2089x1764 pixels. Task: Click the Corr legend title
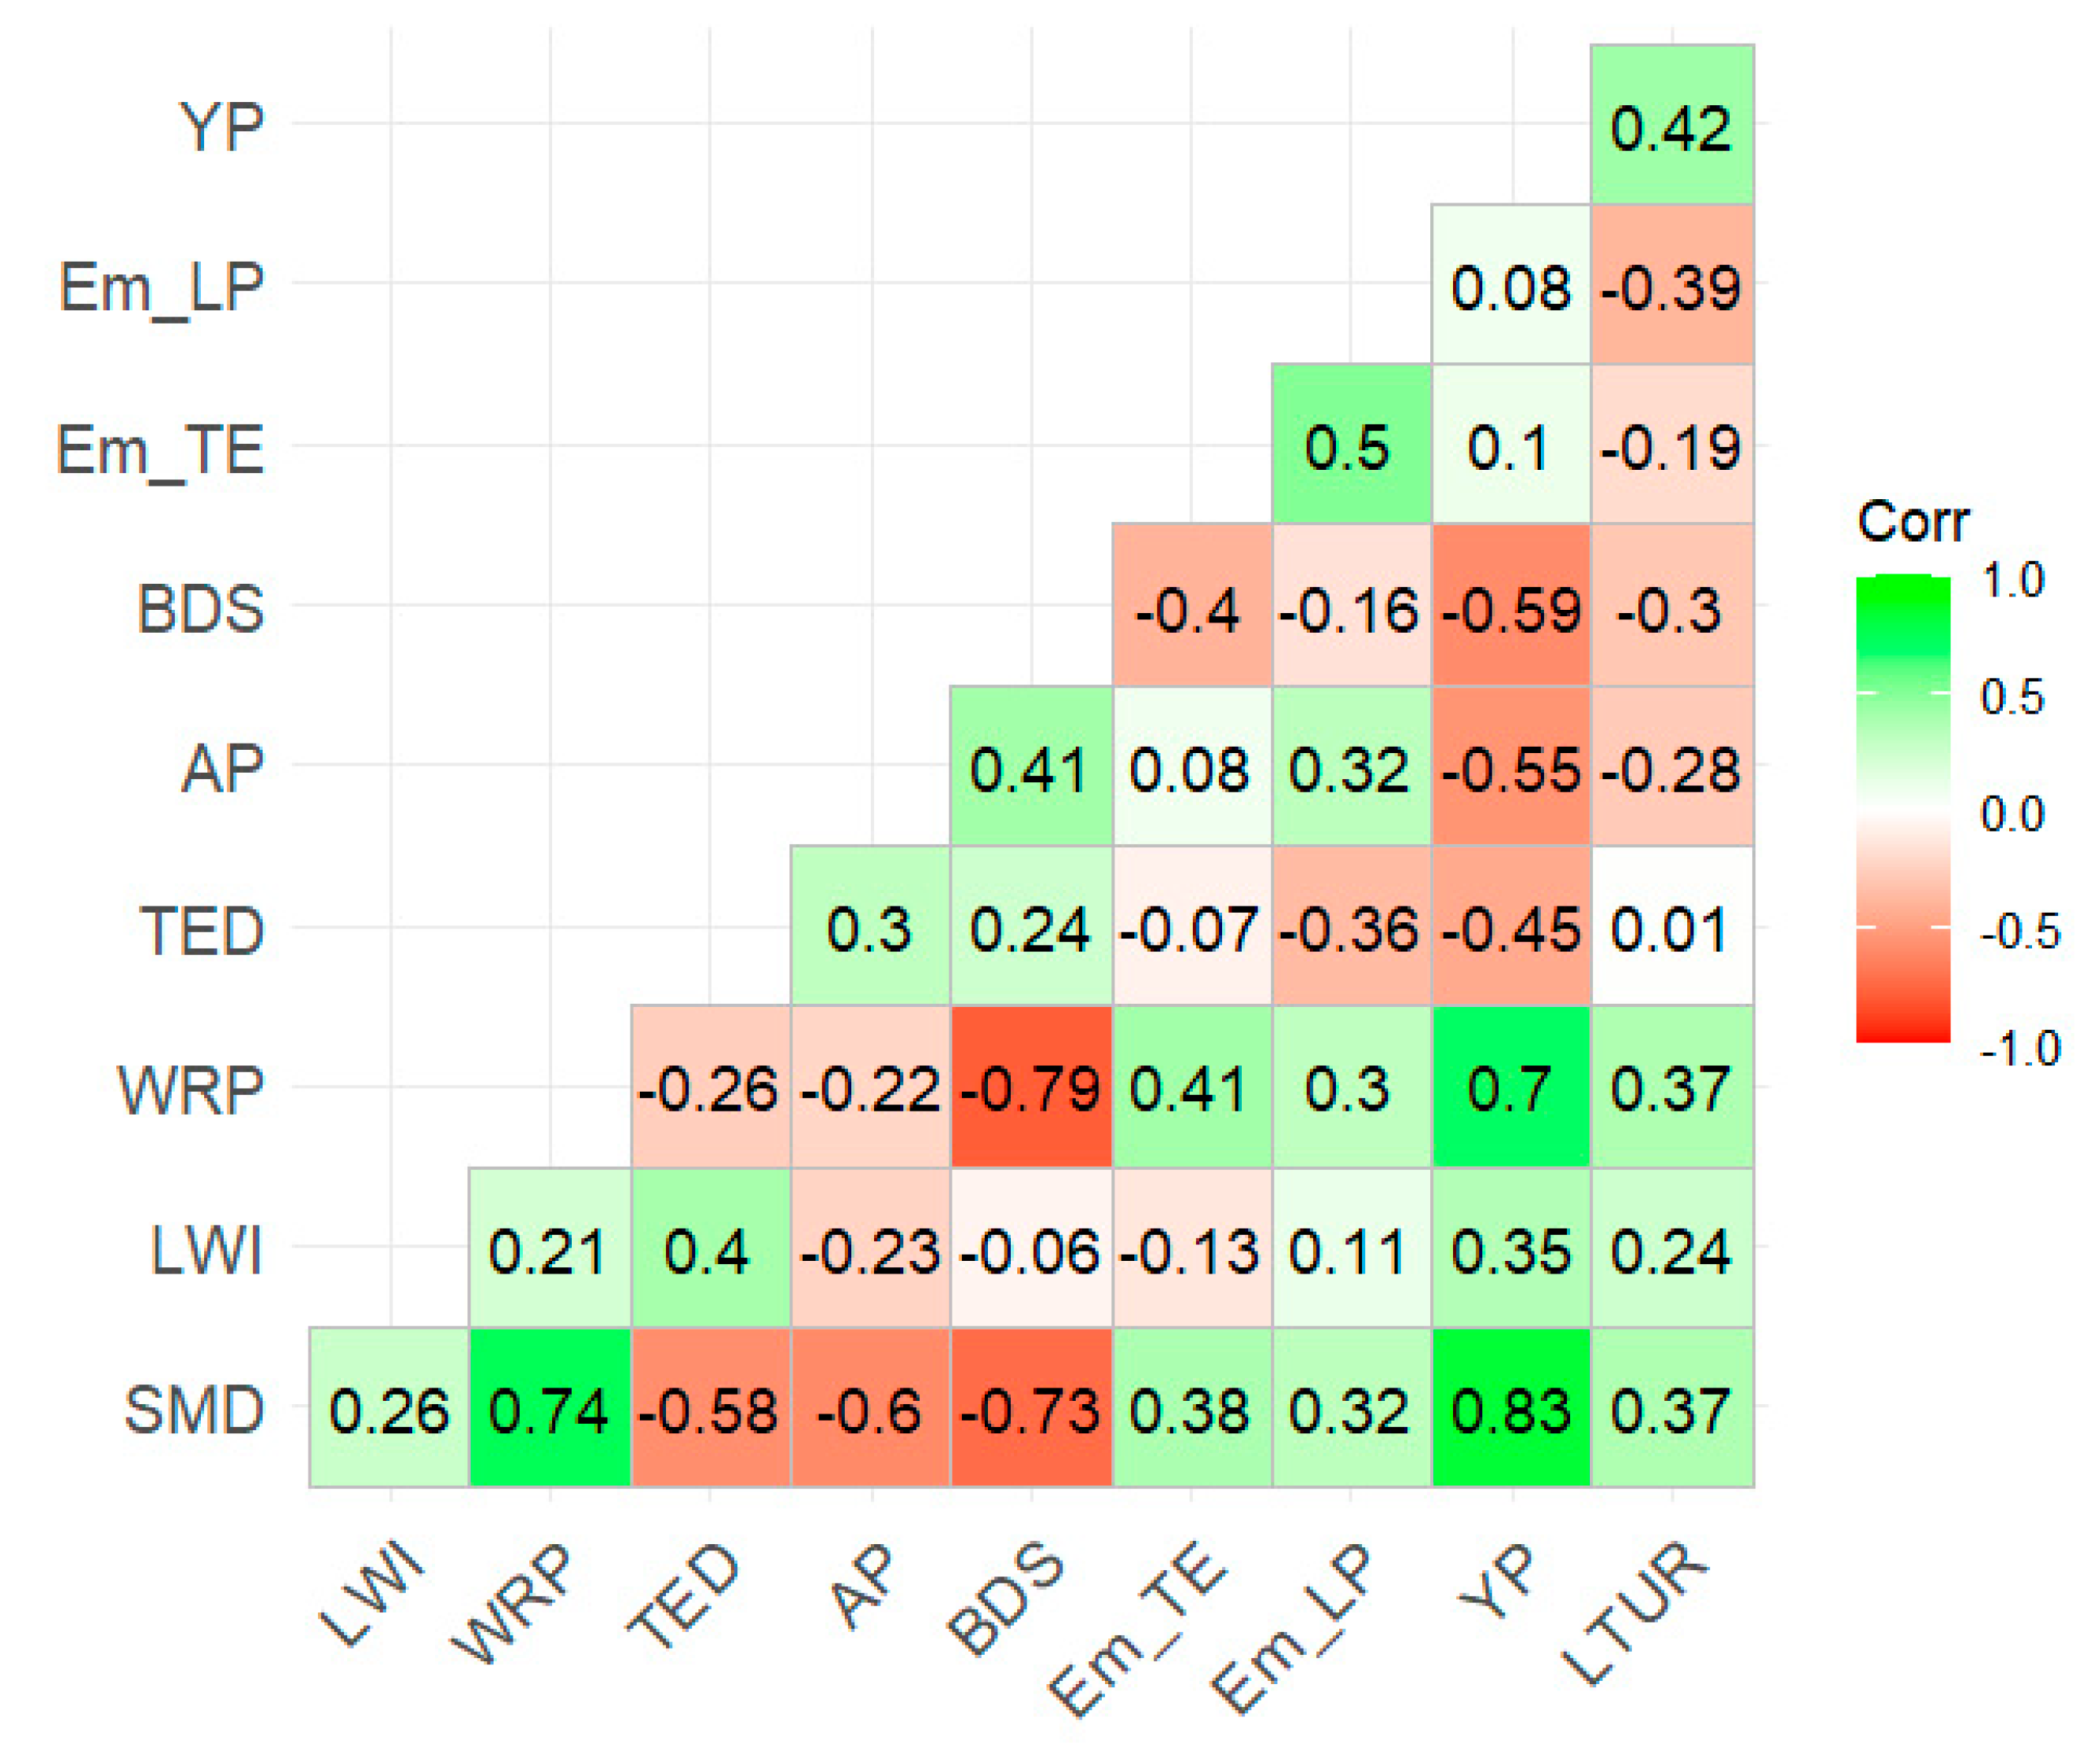pos(1912,522)
